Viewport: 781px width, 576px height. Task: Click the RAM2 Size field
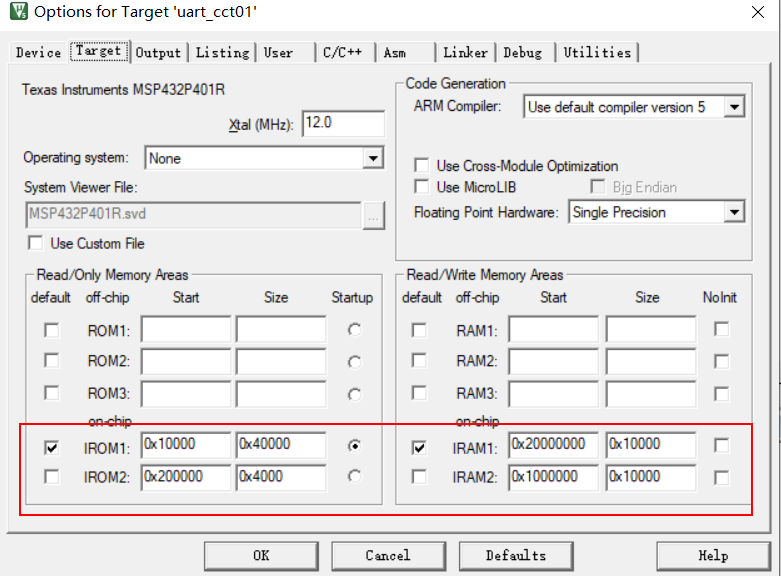[x=651, y=361]
